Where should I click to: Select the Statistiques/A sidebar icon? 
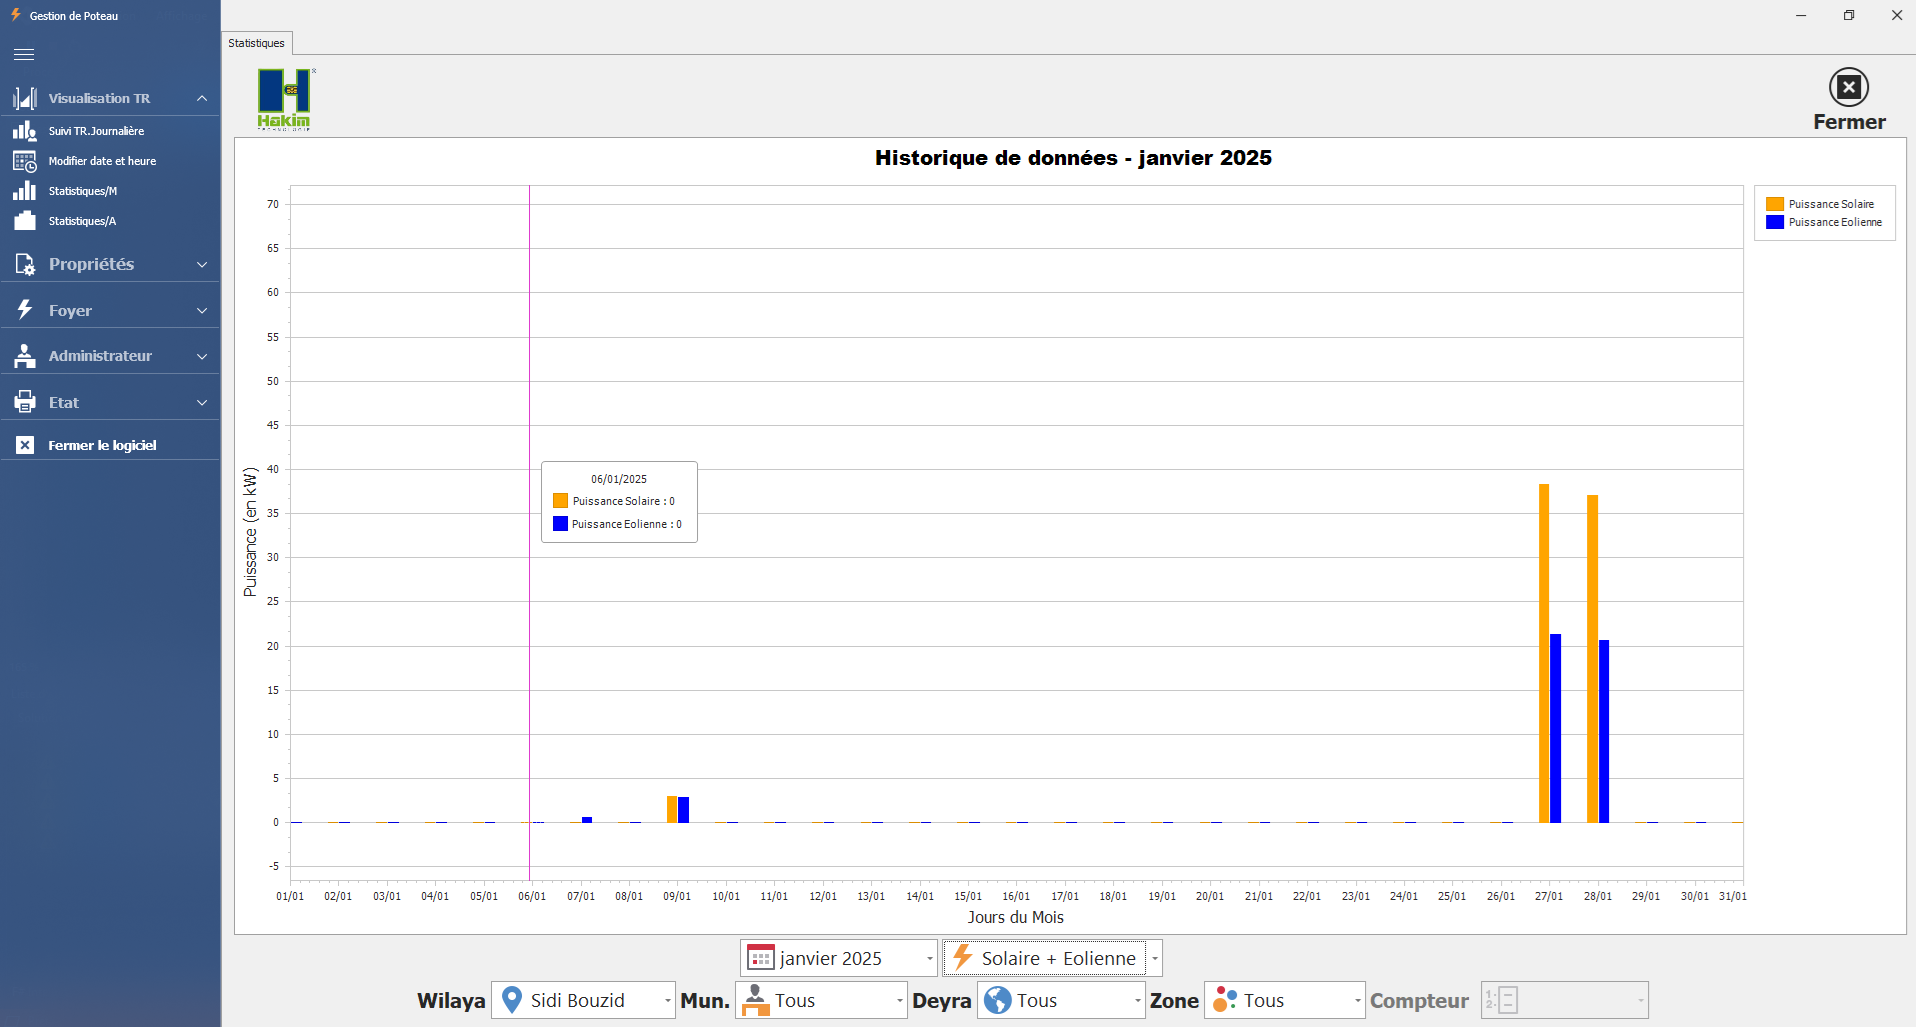pyautogui.click(x=25, y=221)
